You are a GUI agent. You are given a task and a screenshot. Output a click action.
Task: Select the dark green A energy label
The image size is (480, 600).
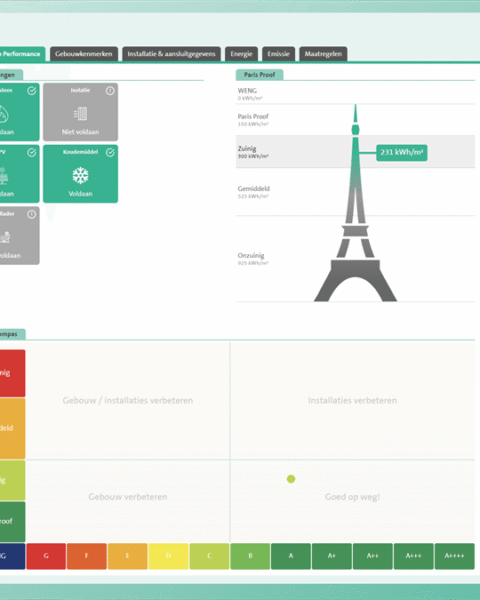(x=291, y=556)
